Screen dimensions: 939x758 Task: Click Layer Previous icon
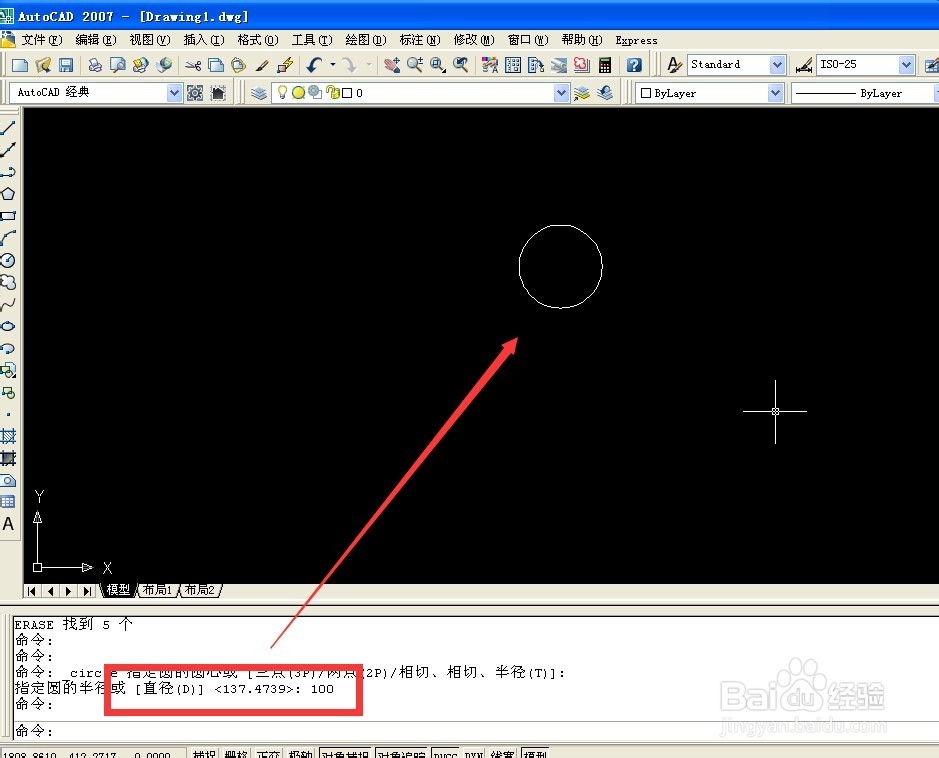click(x=605, y=93)
